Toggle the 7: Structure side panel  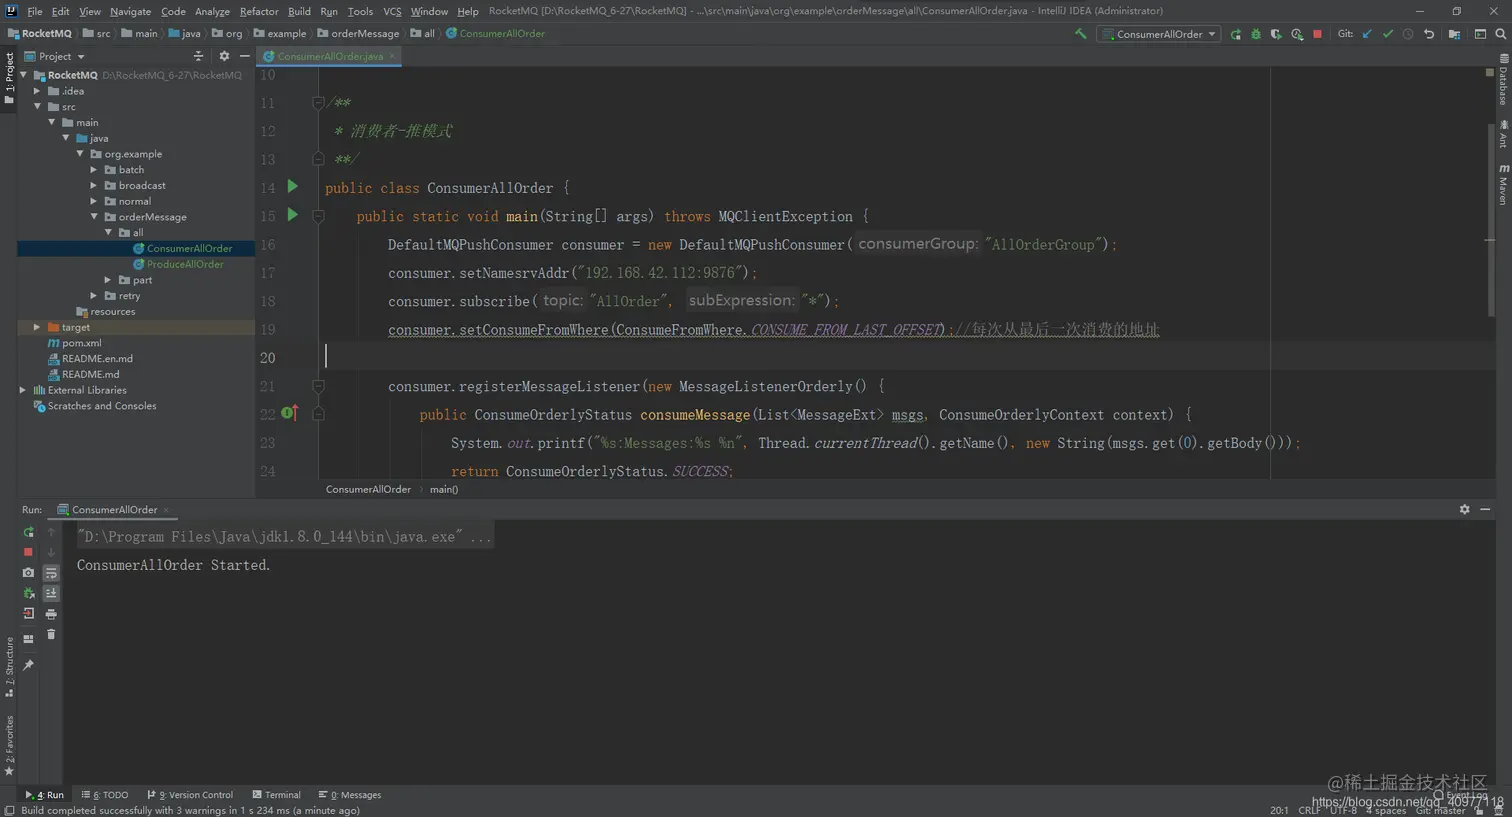click(x=9, y=667)
